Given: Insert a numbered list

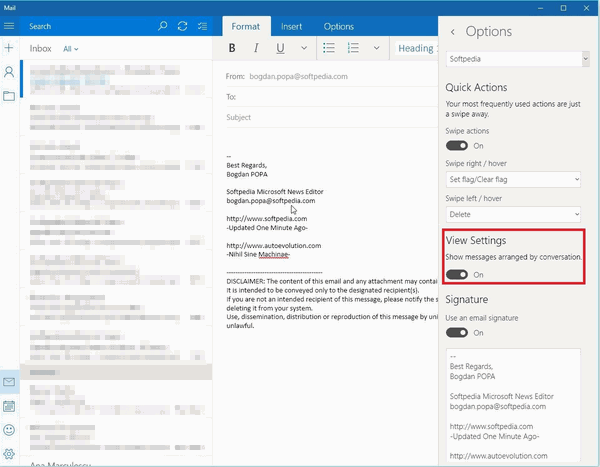Looking at the screenshot, I should [x=353, y=48].
